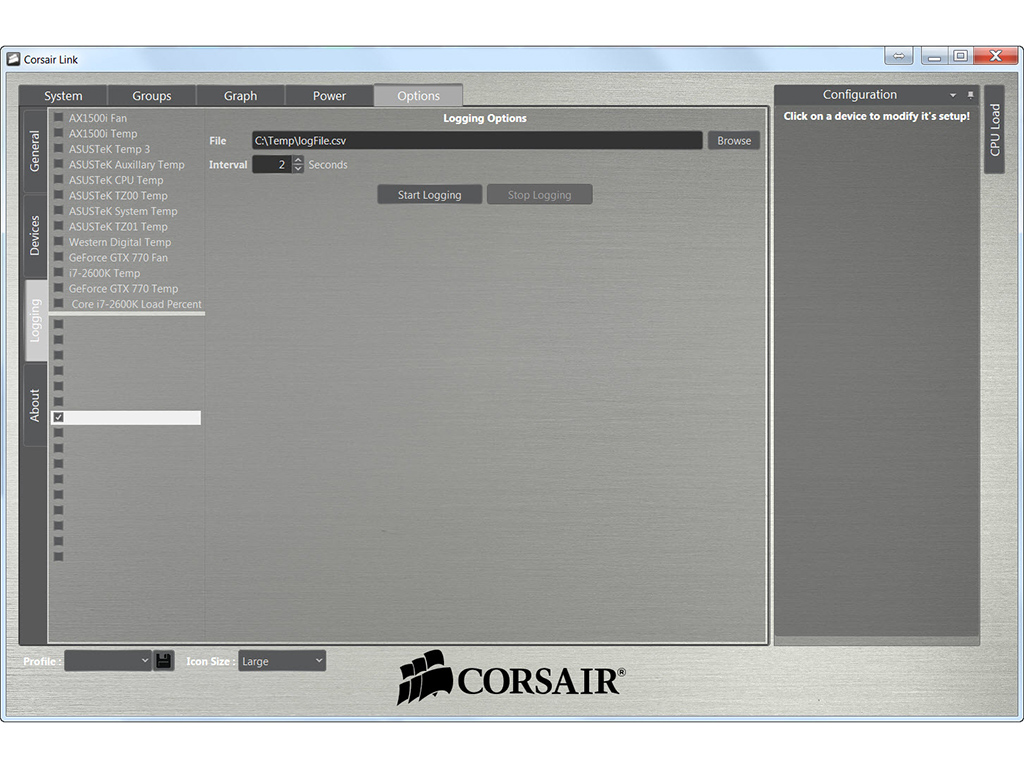
Task: Click the Stop Logging button
Action: point(539,195)
